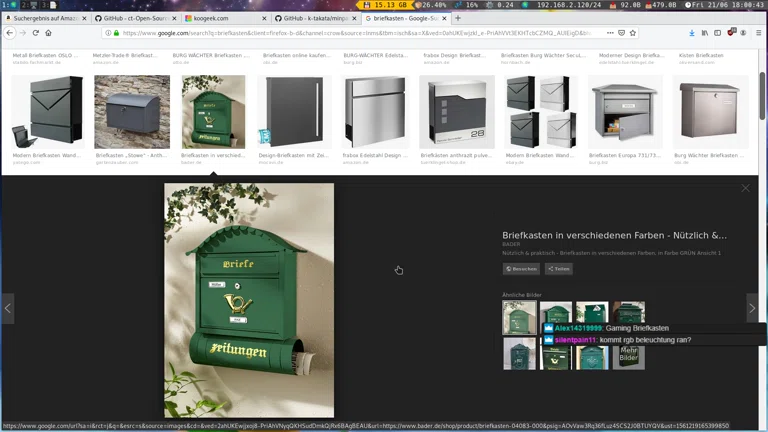This screenshot has width=768, height=432.
Task: Open the Firefox downloads panel
Action: click(691, 33)
